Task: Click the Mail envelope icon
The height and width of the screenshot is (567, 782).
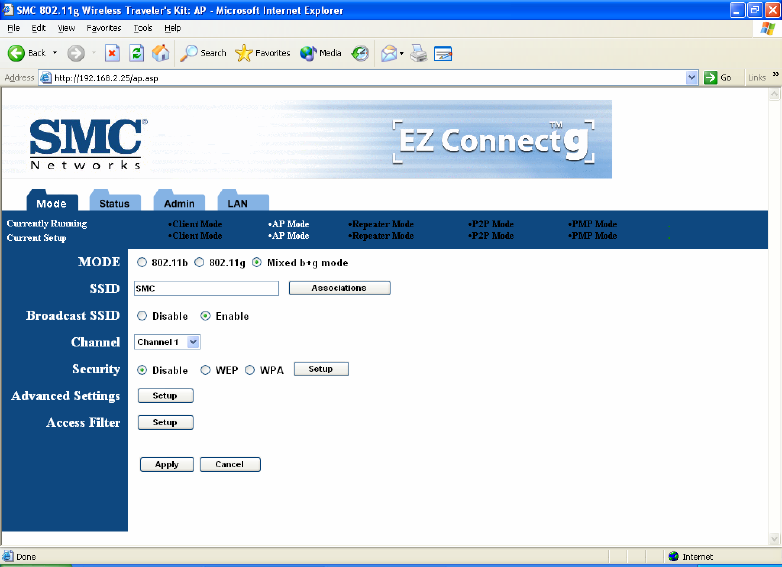Action: click(x=389, y=53)
